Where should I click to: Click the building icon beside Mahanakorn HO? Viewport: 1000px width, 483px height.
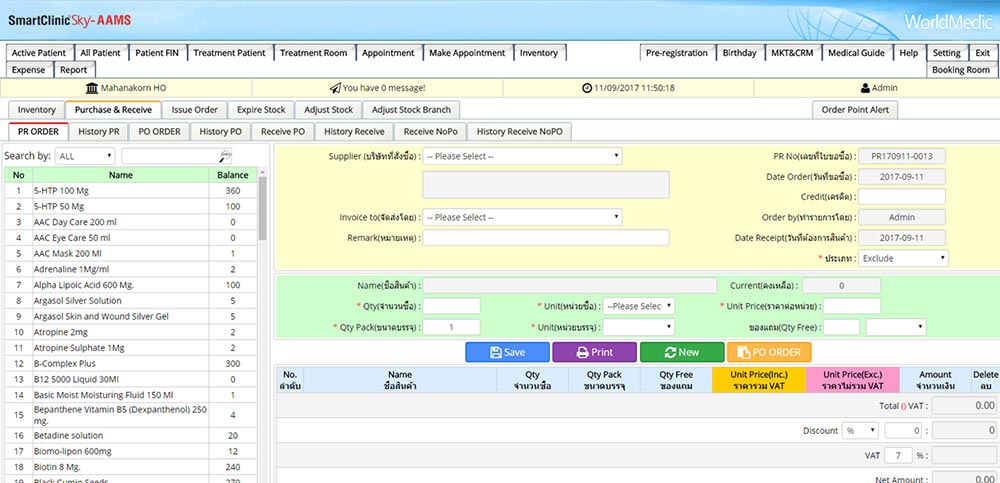point(92,88)
